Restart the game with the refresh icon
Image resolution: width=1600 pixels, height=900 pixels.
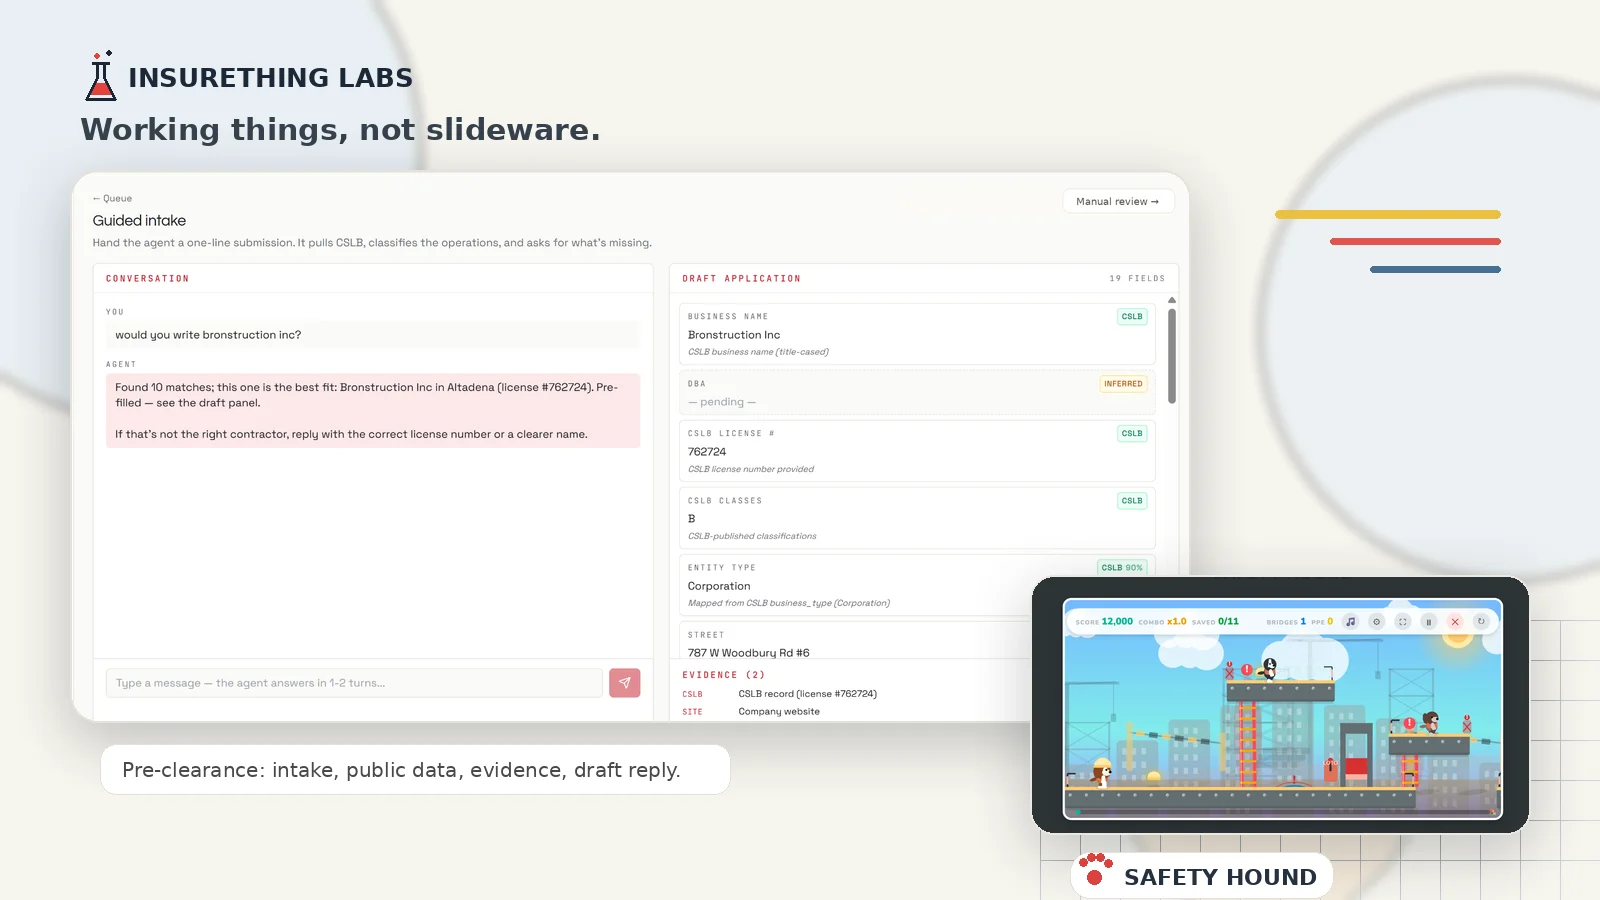pos(1481,621)
